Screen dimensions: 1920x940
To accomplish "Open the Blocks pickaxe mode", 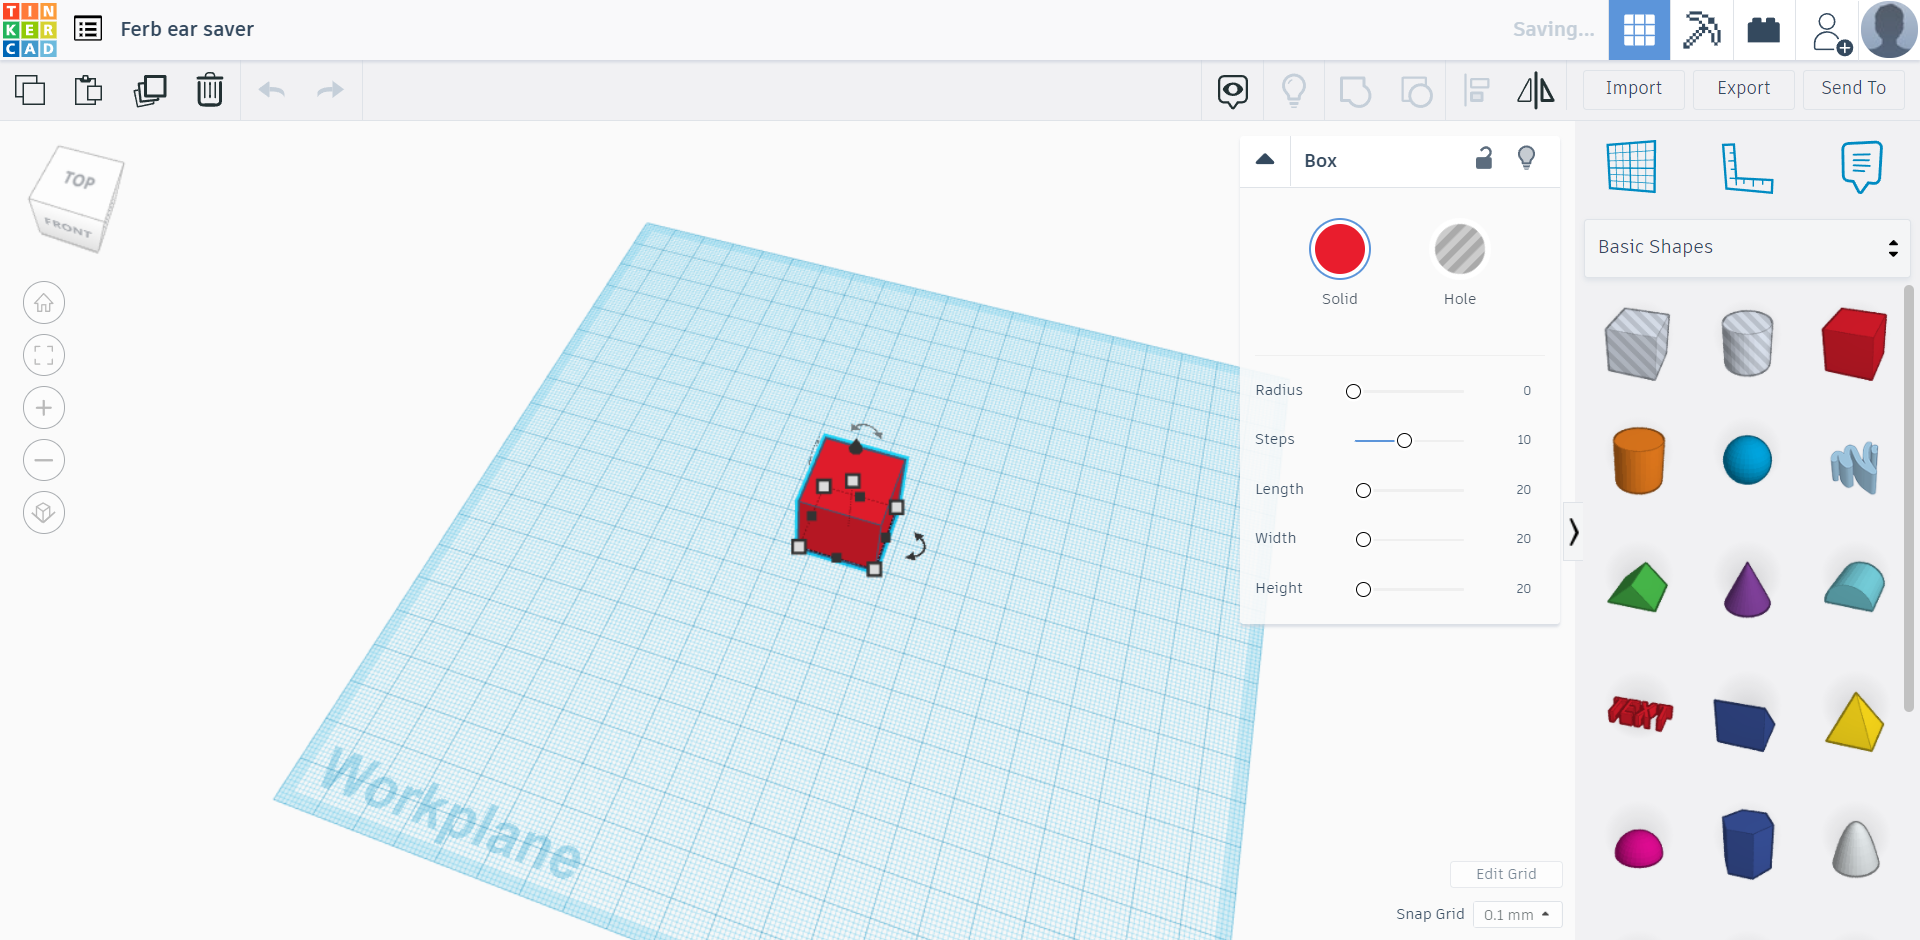I will pyautogui.click(x=1701, y=30).
